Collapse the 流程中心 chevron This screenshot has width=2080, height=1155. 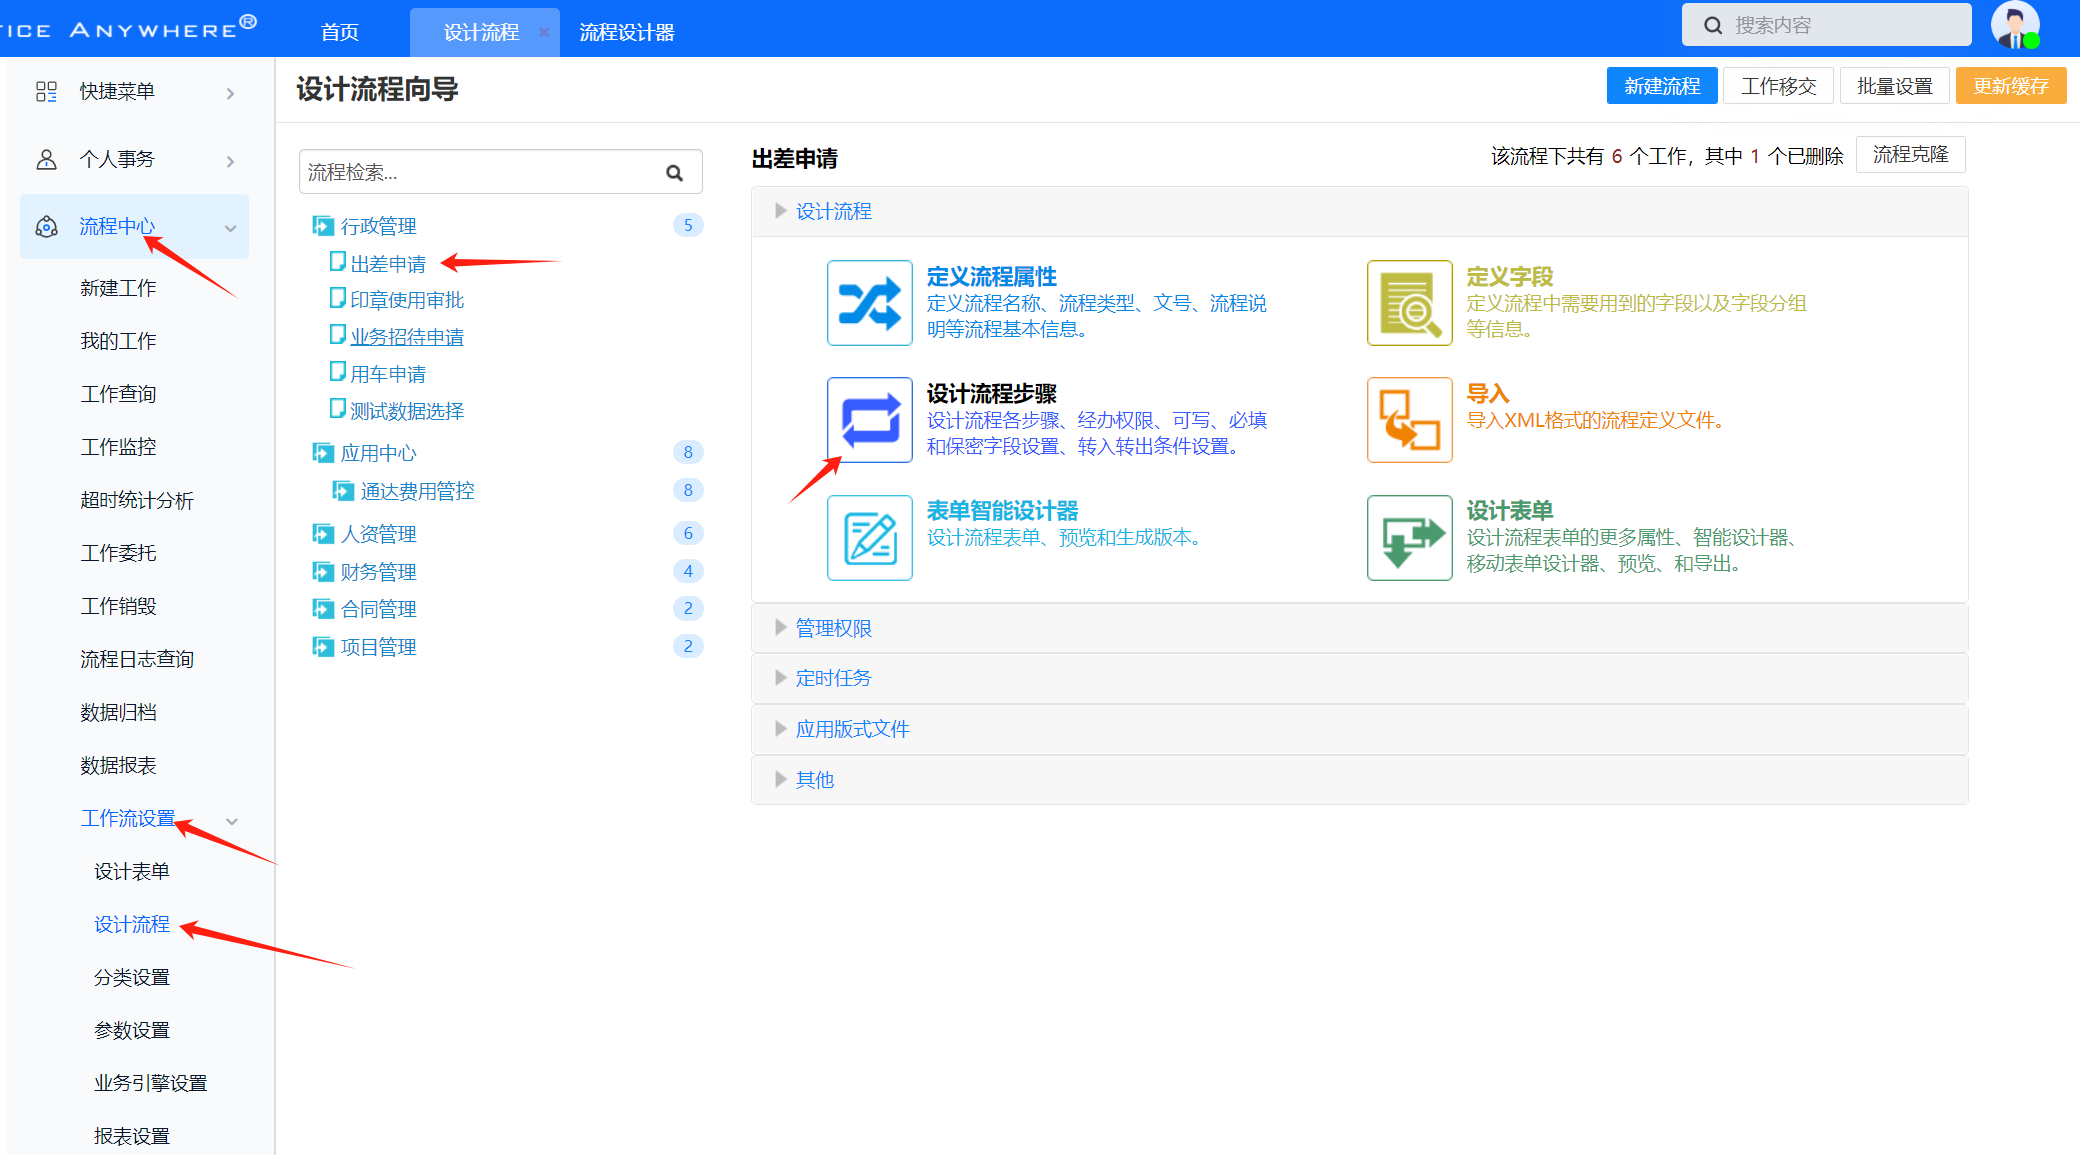tap(231, 228)
